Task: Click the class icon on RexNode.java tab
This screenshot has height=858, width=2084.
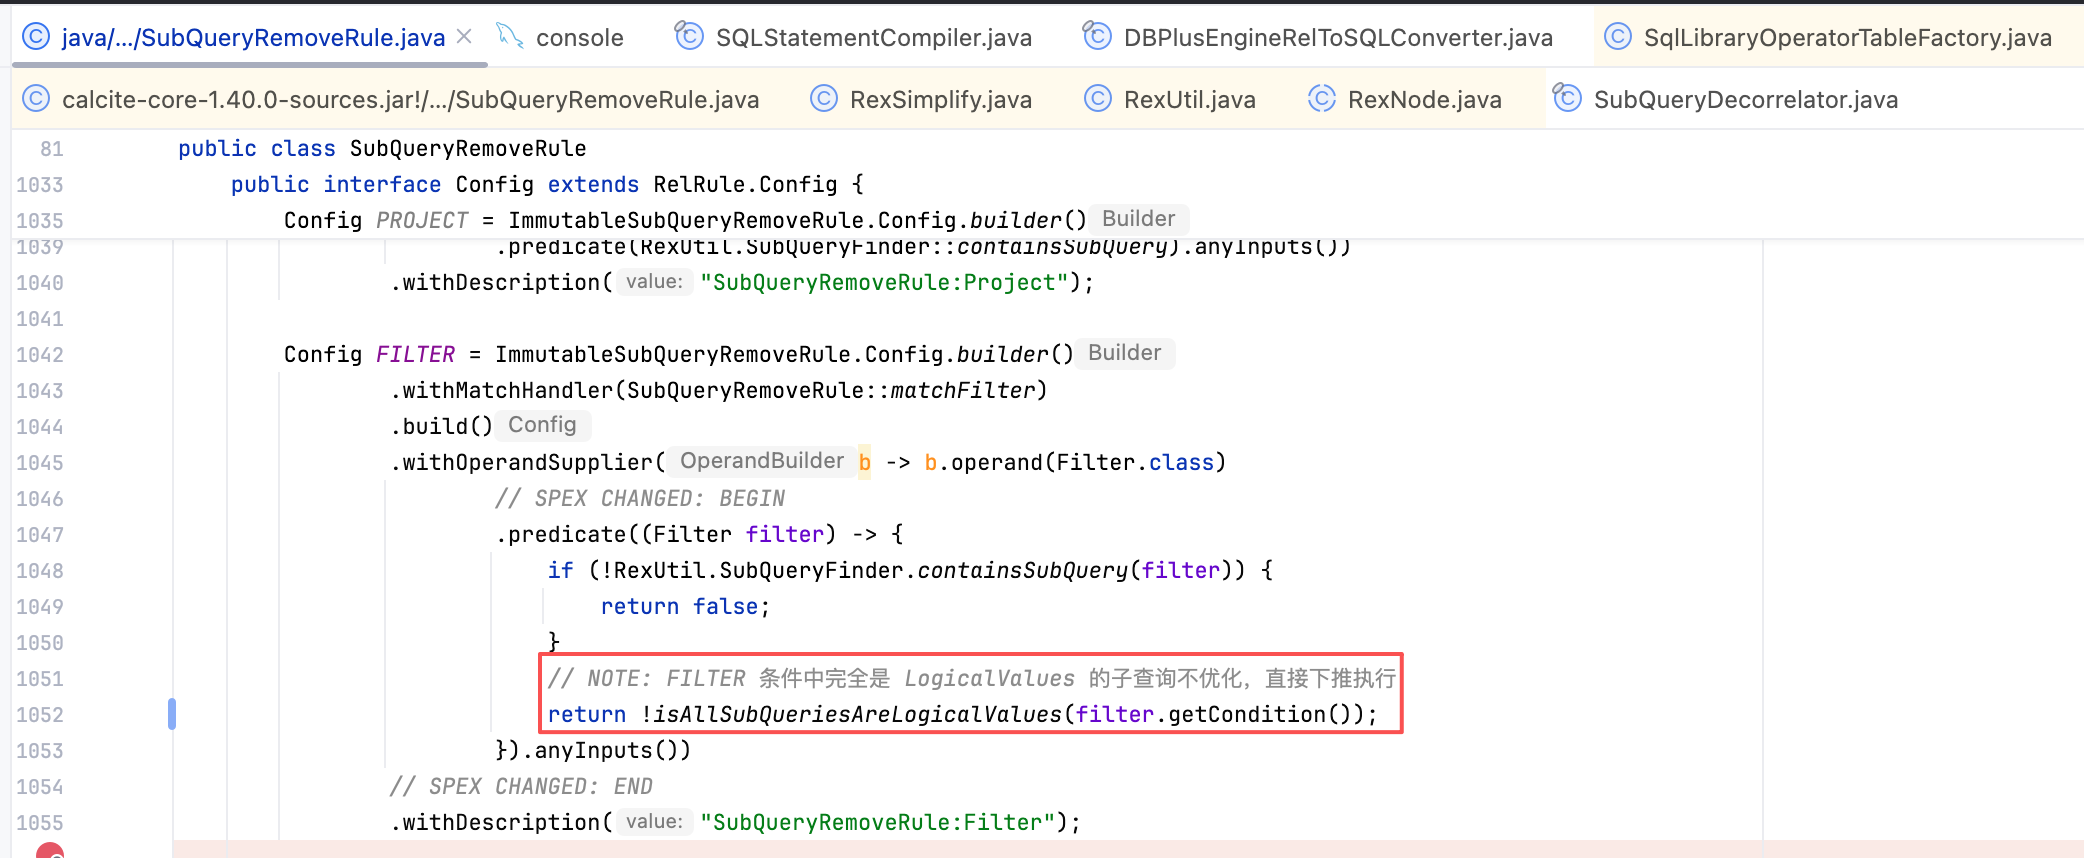Action: [1322, 99]
